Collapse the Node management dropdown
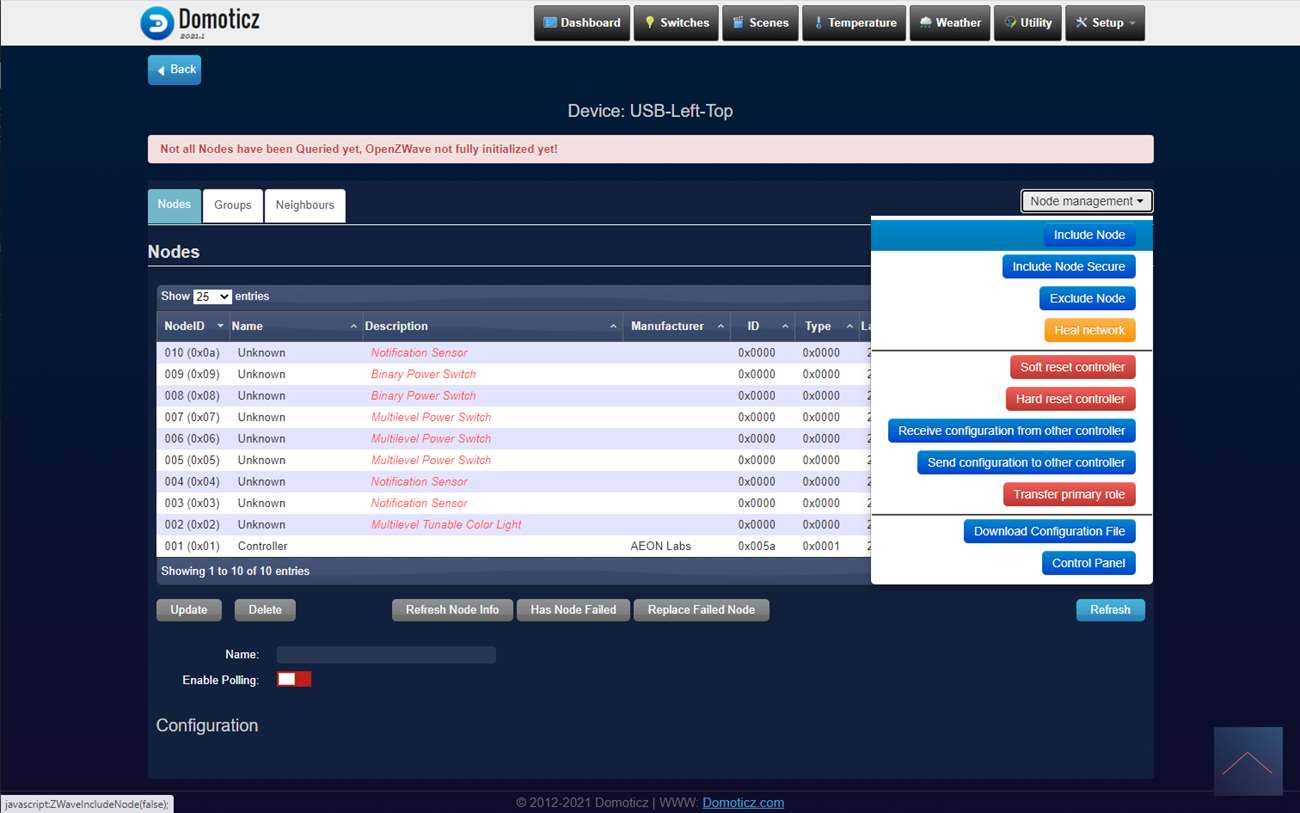This screenshot has height=813, width=1300. (1086, 201)
